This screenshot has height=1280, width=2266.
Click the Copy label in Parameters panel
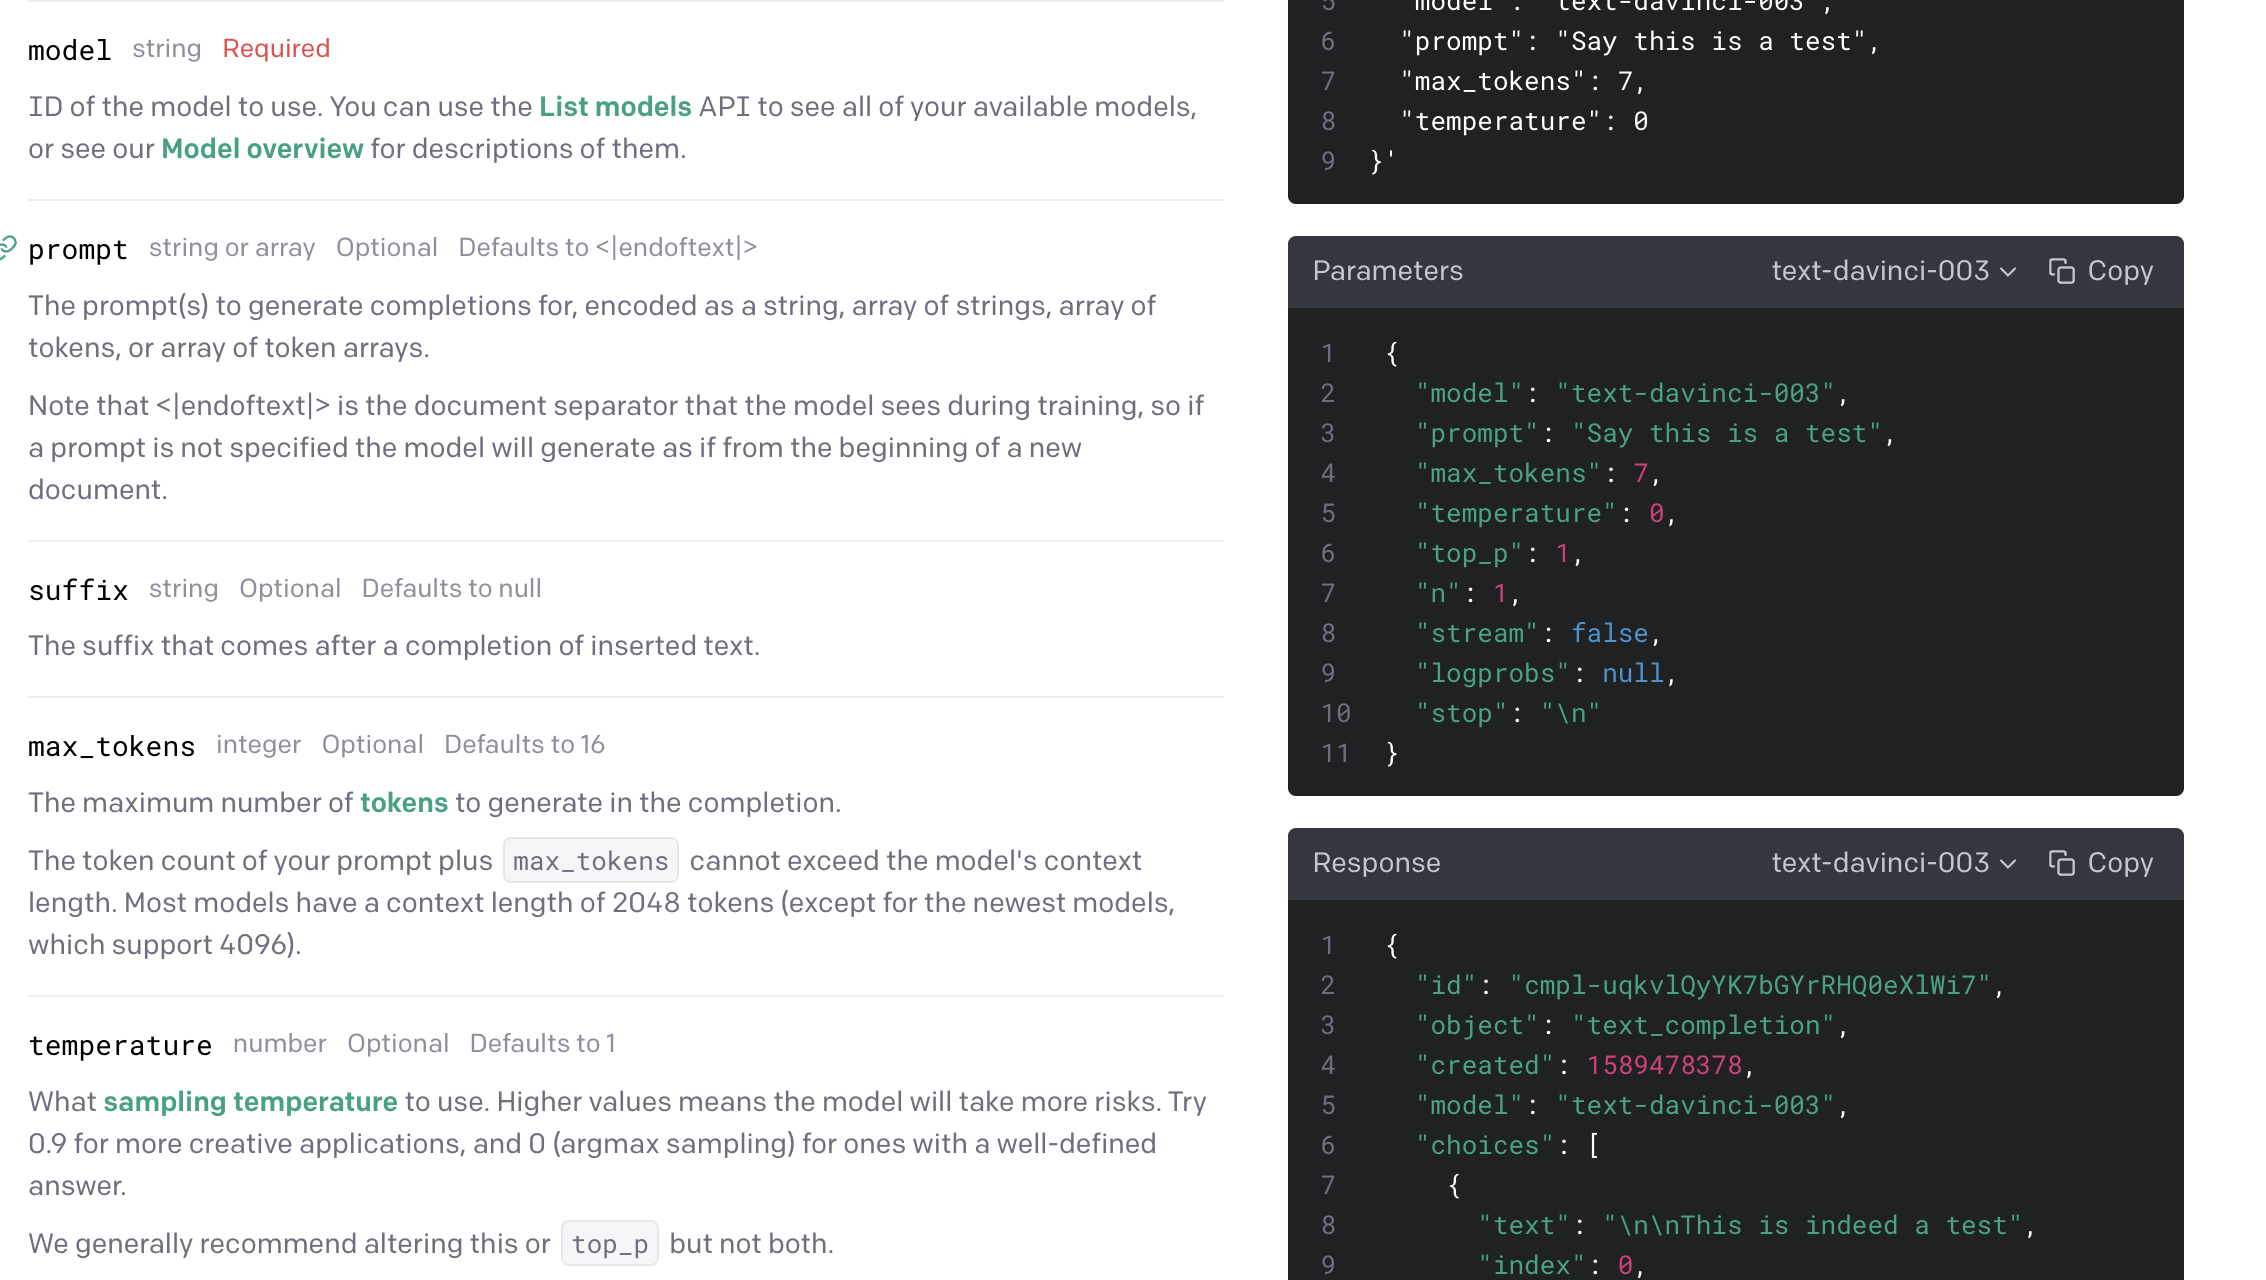pos(2120,271)
